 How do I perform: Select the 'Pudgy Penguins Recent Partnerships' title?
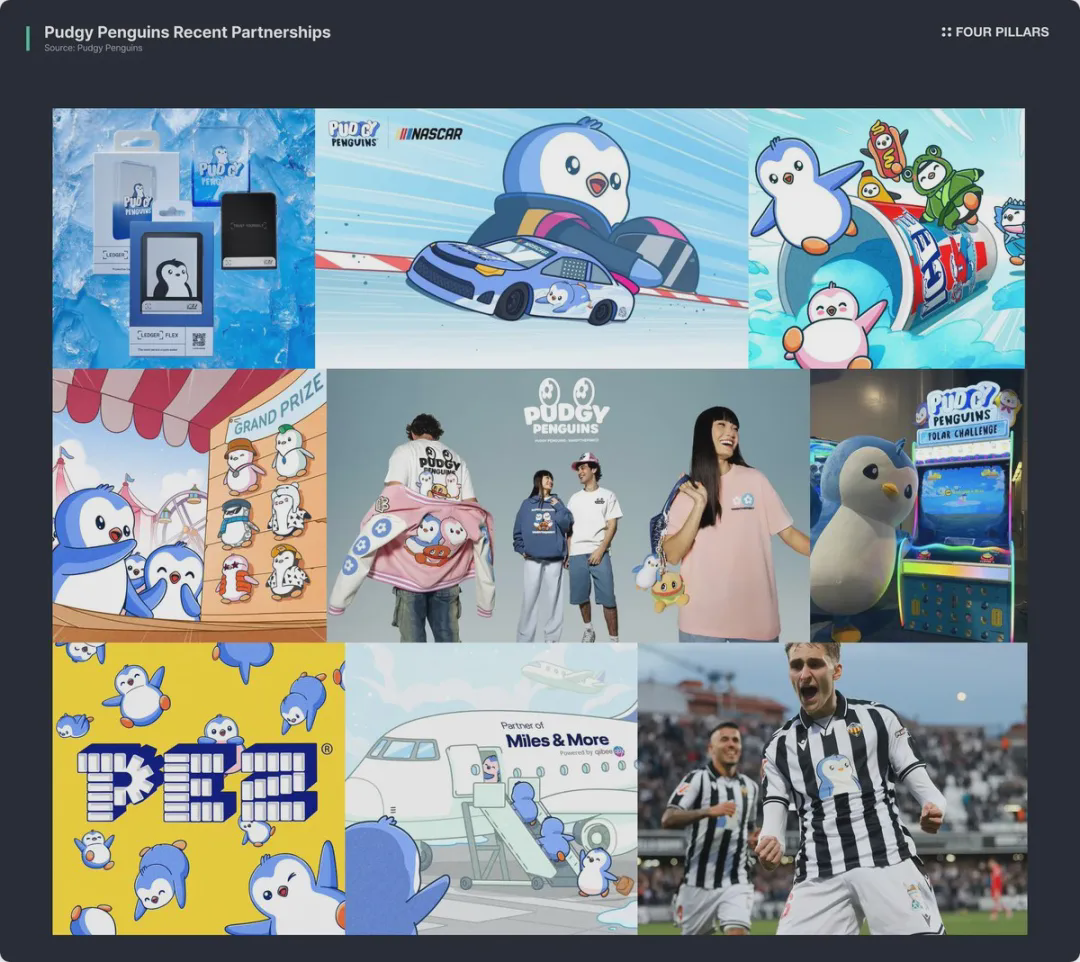coord(187,32)
